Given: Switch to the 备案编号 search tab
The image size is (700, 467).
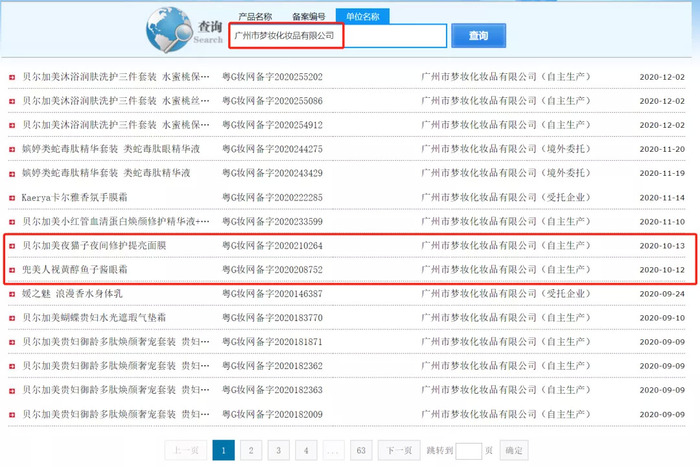Looking at the screenshot, I should click(x=308, y=17).
